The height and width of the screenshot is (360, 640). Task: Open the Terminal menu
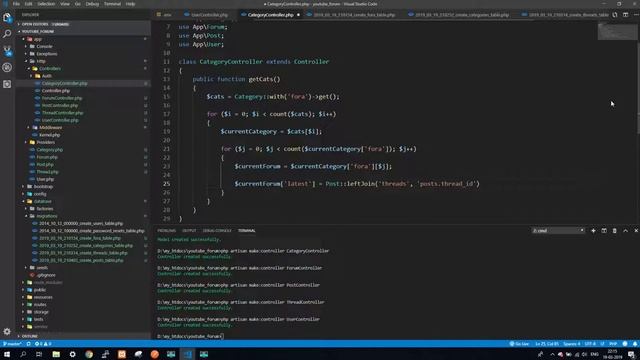point(112,4)
